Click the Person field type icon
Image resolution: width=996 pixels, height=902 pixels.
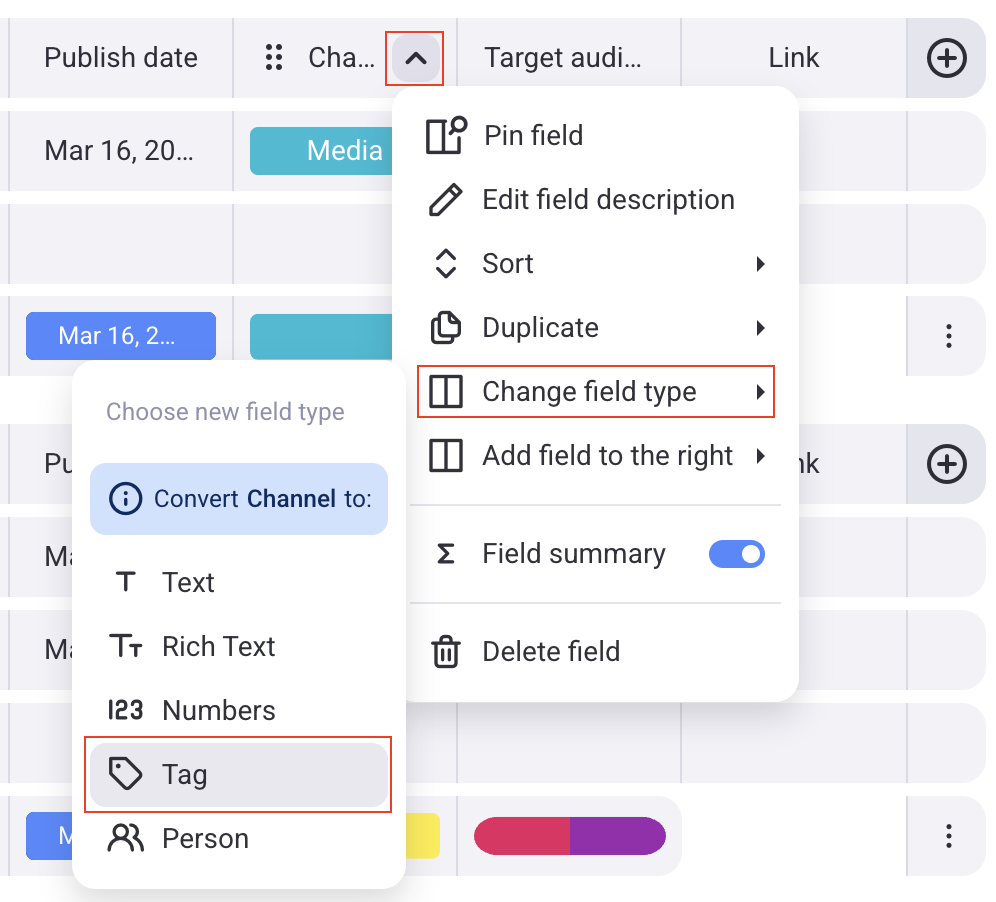pos(126,838)
